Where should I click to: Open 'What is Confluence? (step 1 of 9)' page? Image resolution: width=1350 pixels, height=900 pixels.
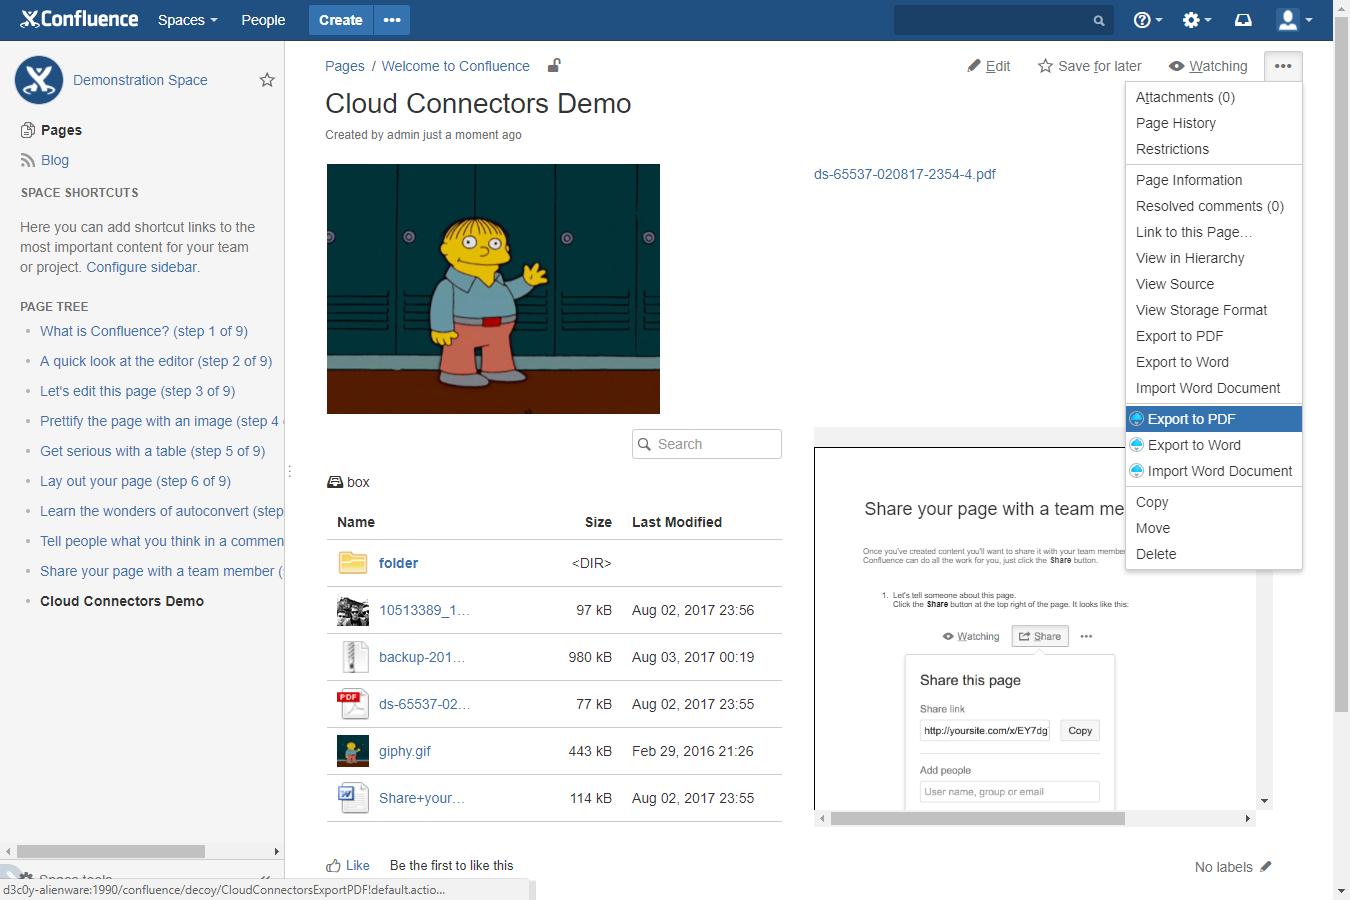click(x=144, y=331)
